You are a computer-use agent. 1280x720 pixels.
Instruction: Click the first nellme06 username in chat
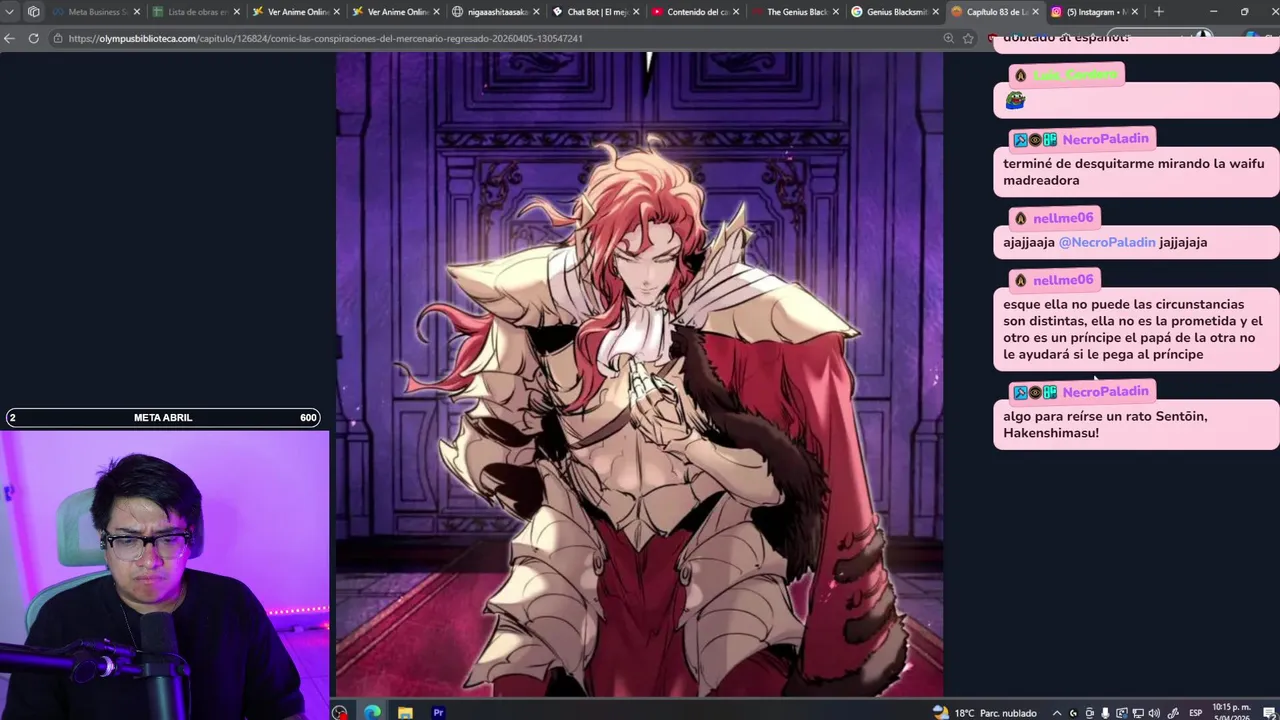[1063, 218]
